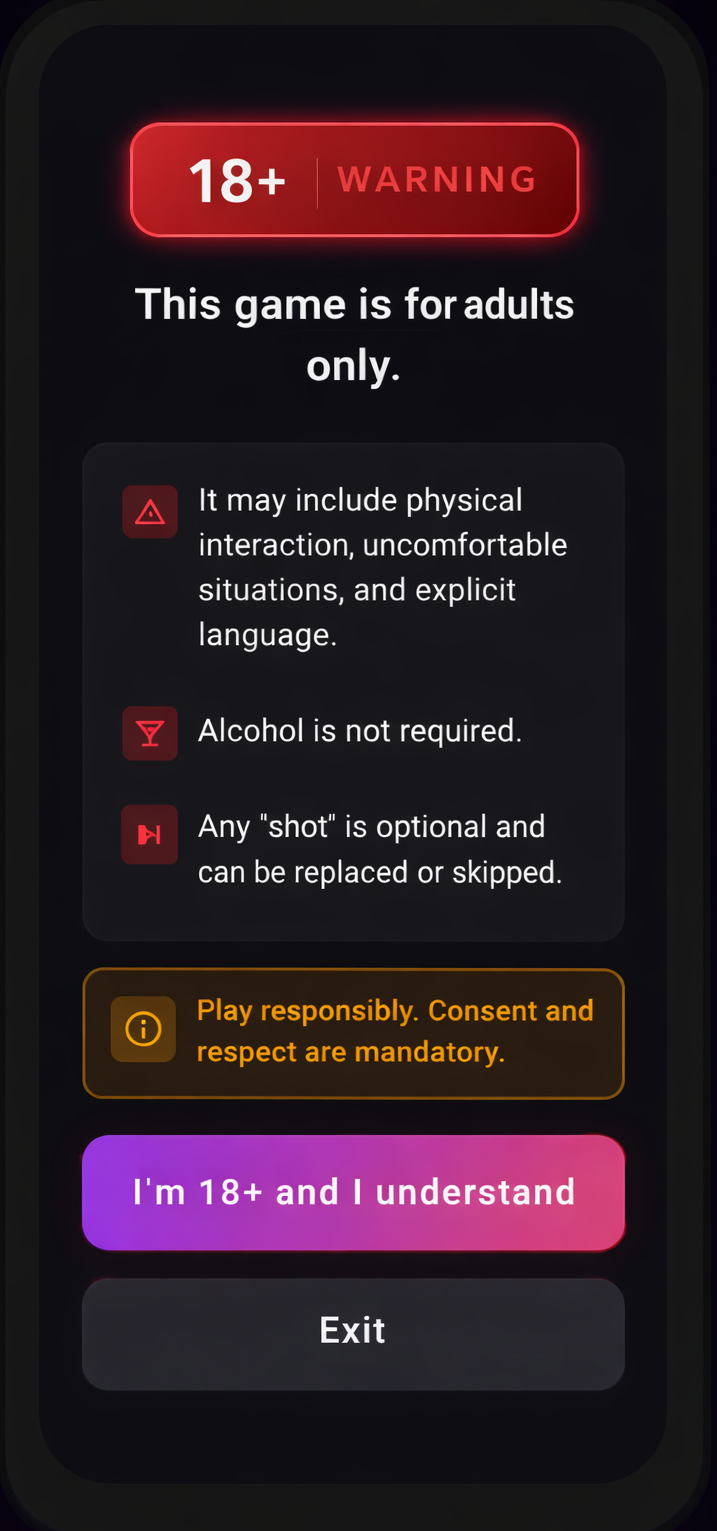Tap the text about replacing or skipping shots
717x1531 pixels.
[372, 848]
